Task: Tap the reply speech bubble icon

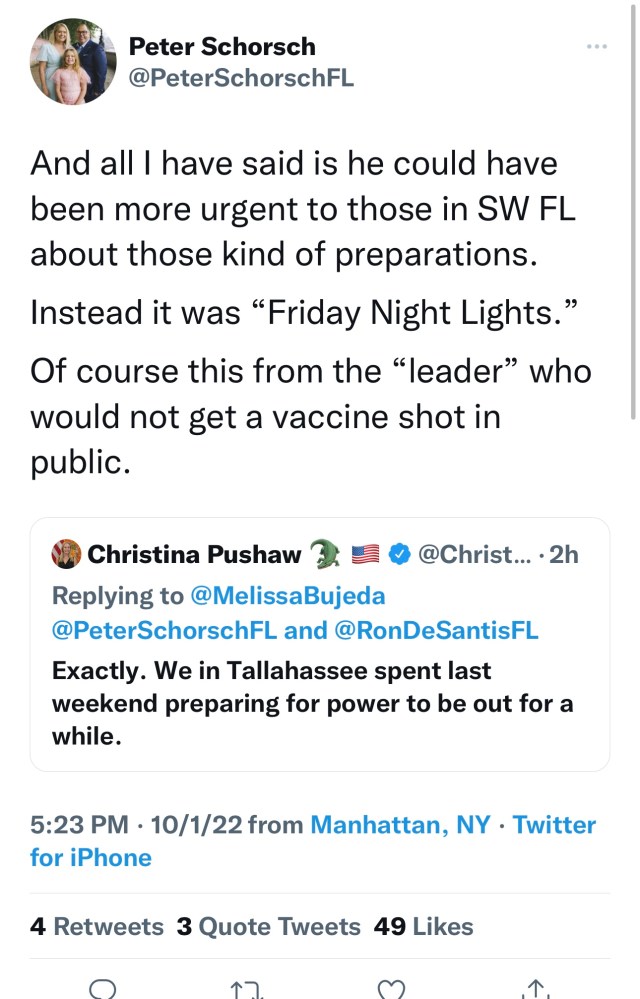Action: point(103,989)
